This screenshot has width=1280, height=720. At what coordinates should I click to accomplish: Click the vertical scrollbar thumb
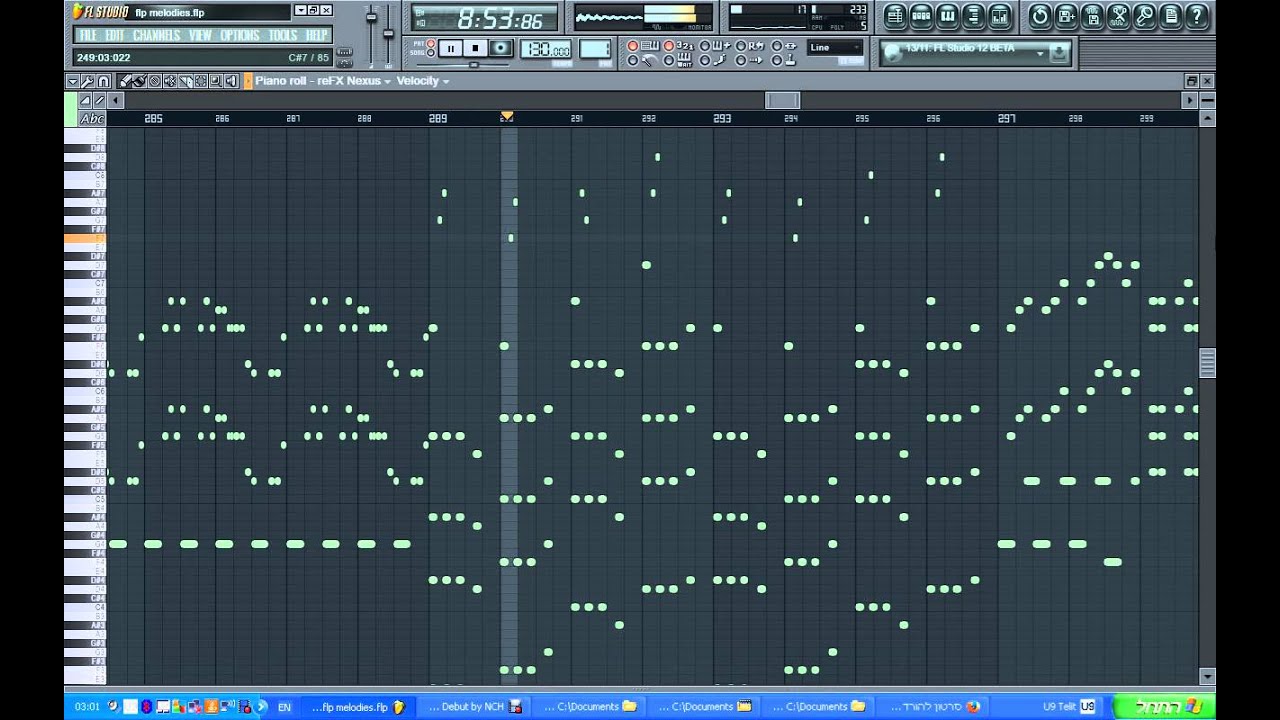tap(1207, 362)
